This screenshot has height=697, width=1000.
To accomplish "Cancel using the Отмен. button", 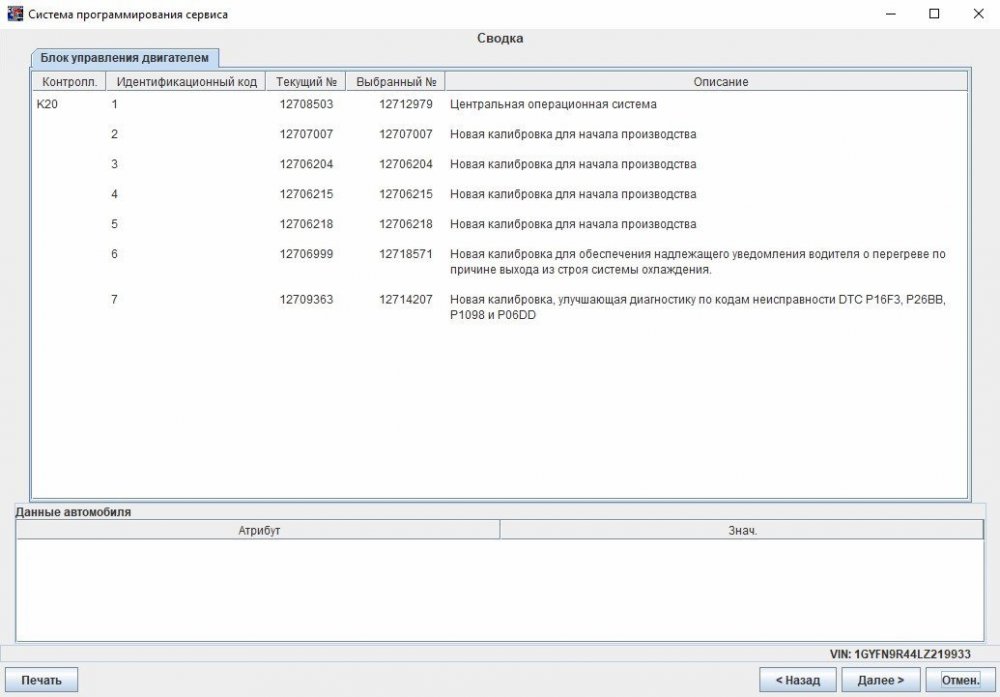I will coord(960,680).
